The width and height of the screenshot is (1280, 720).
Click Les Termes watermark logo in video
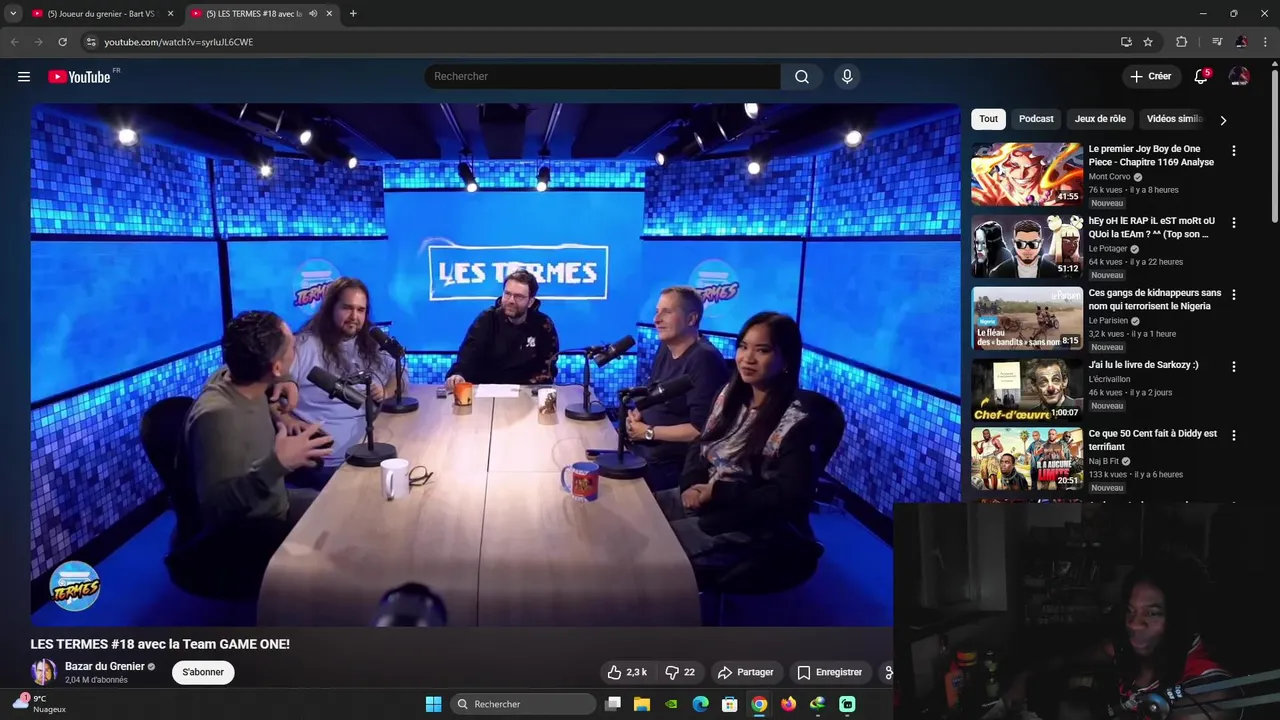pyautogui.click(x=75, y=587)
